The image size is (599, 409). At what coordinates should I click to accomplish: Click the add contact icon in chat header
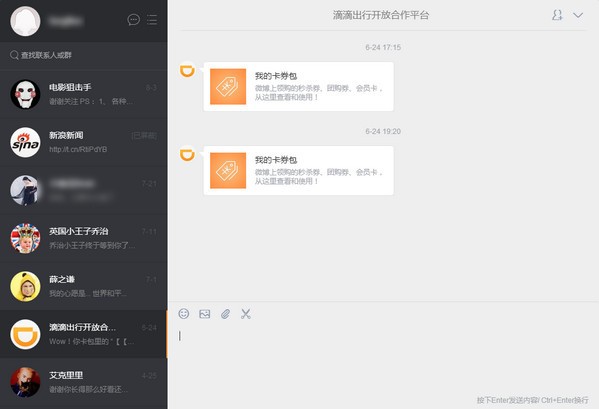557,15
